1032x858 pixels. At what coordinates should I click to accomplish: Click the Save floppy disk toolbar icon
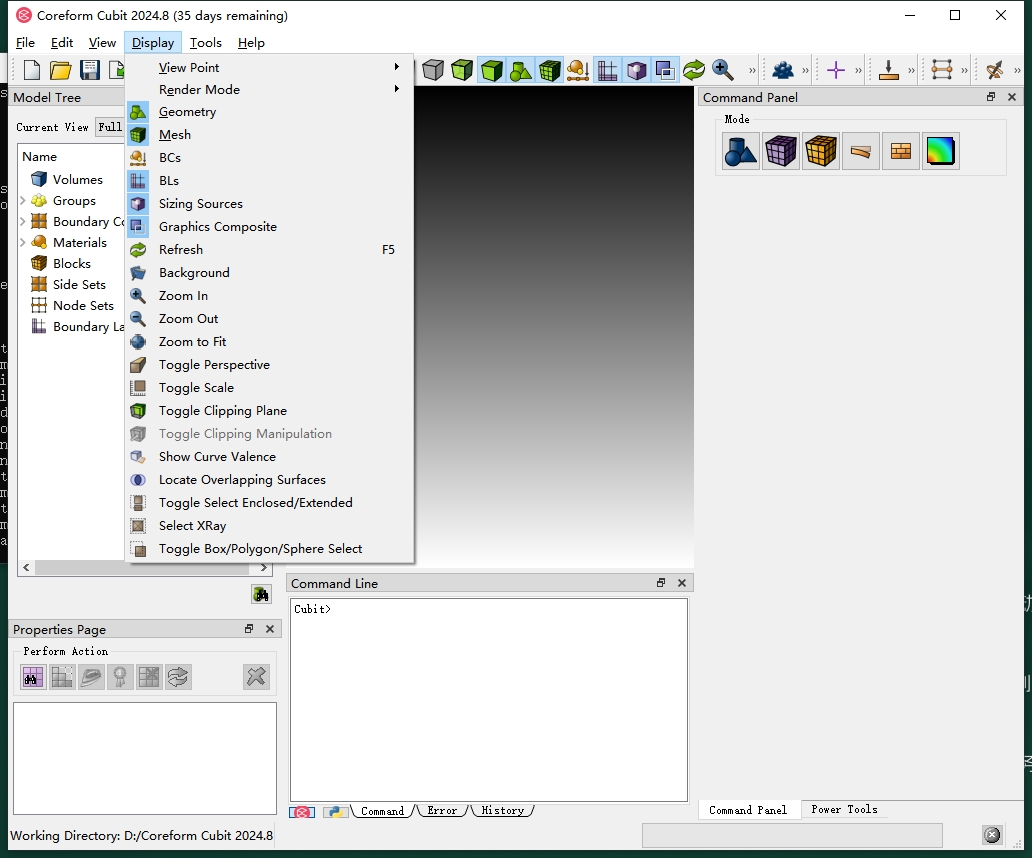pos(90,70)
